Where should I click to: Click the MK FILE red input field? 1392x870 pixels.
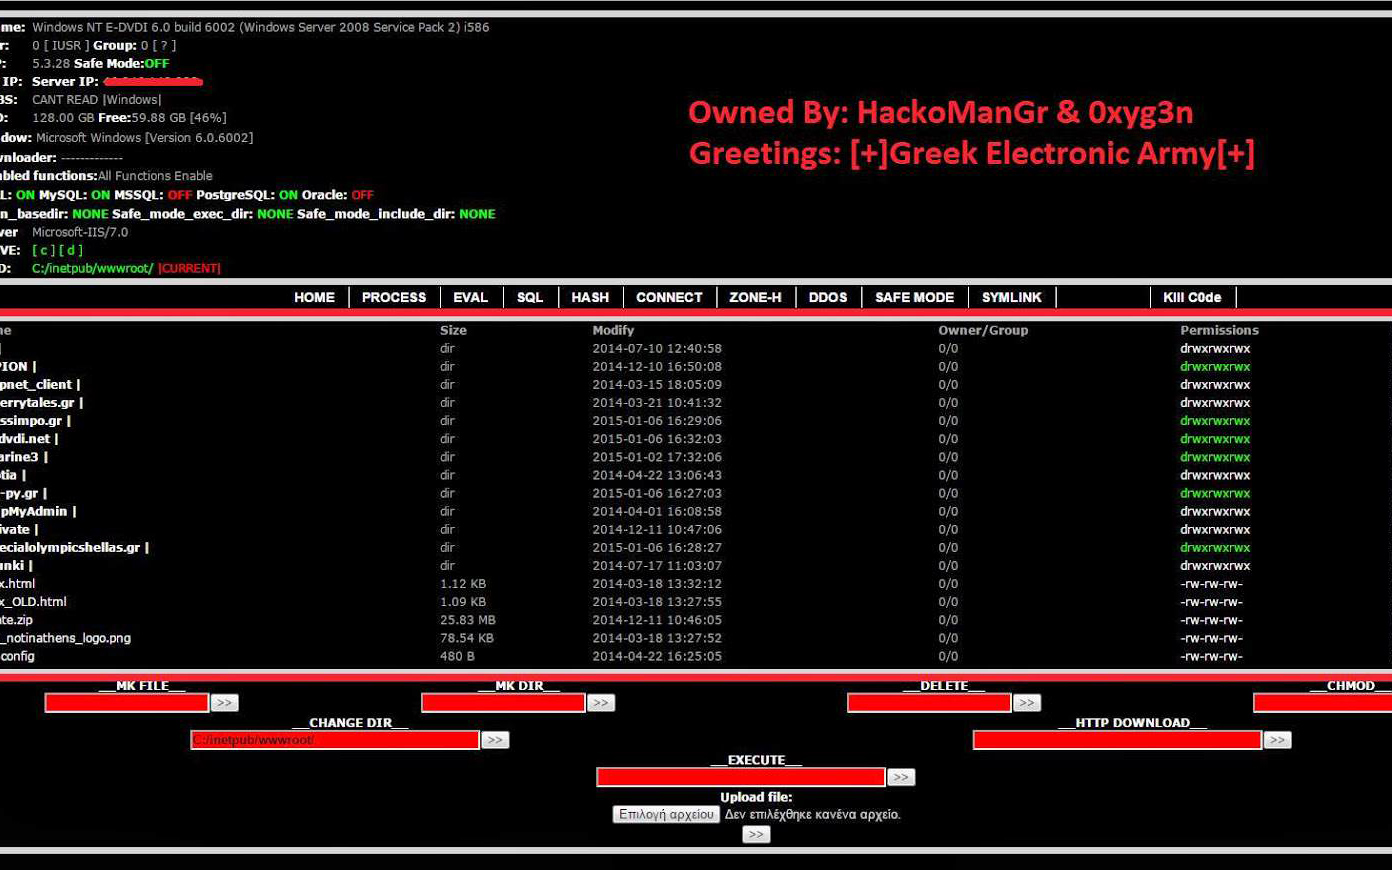127,703
